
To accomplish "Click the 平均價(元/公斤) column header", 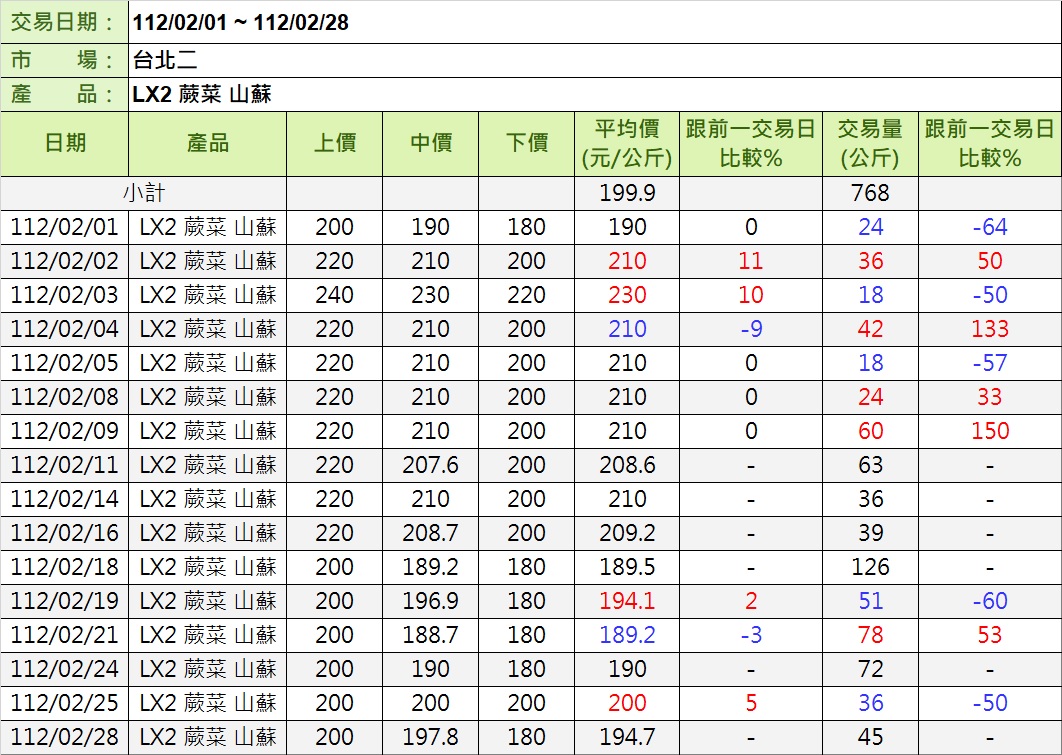I will click(x=627, y=143).
